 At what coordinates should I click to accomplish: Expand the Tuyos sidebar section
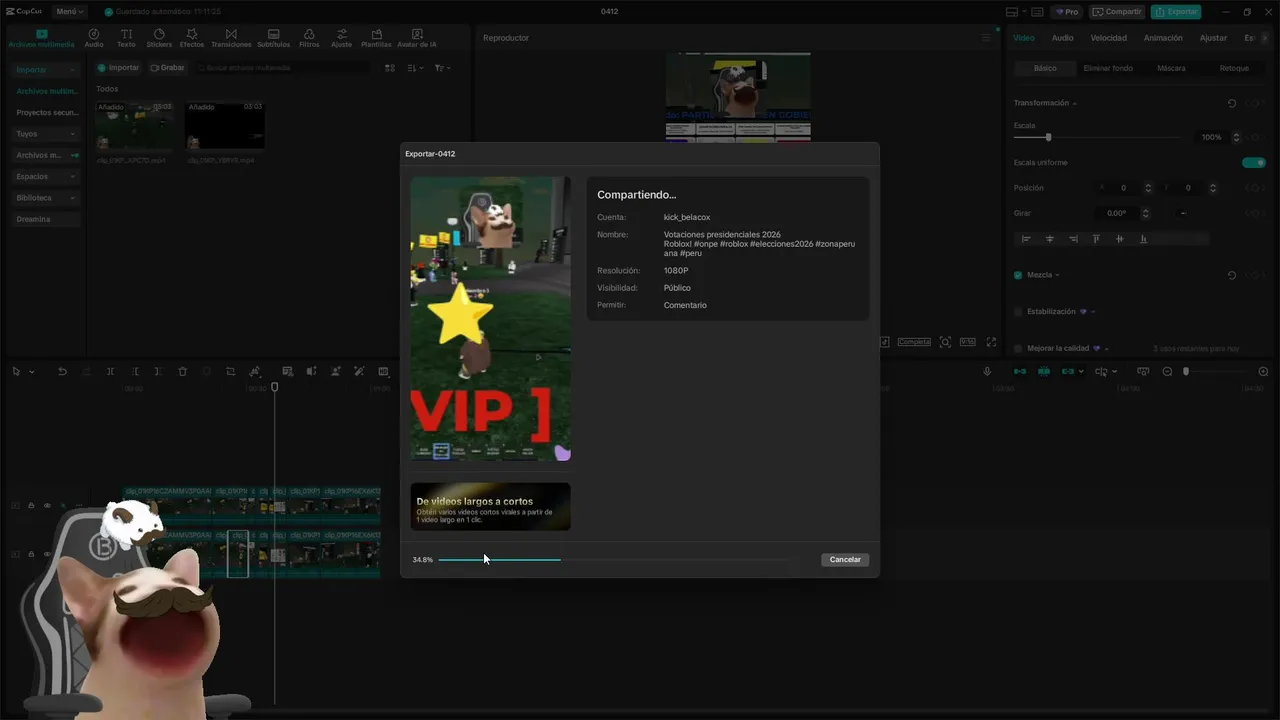tap(47, 134)
